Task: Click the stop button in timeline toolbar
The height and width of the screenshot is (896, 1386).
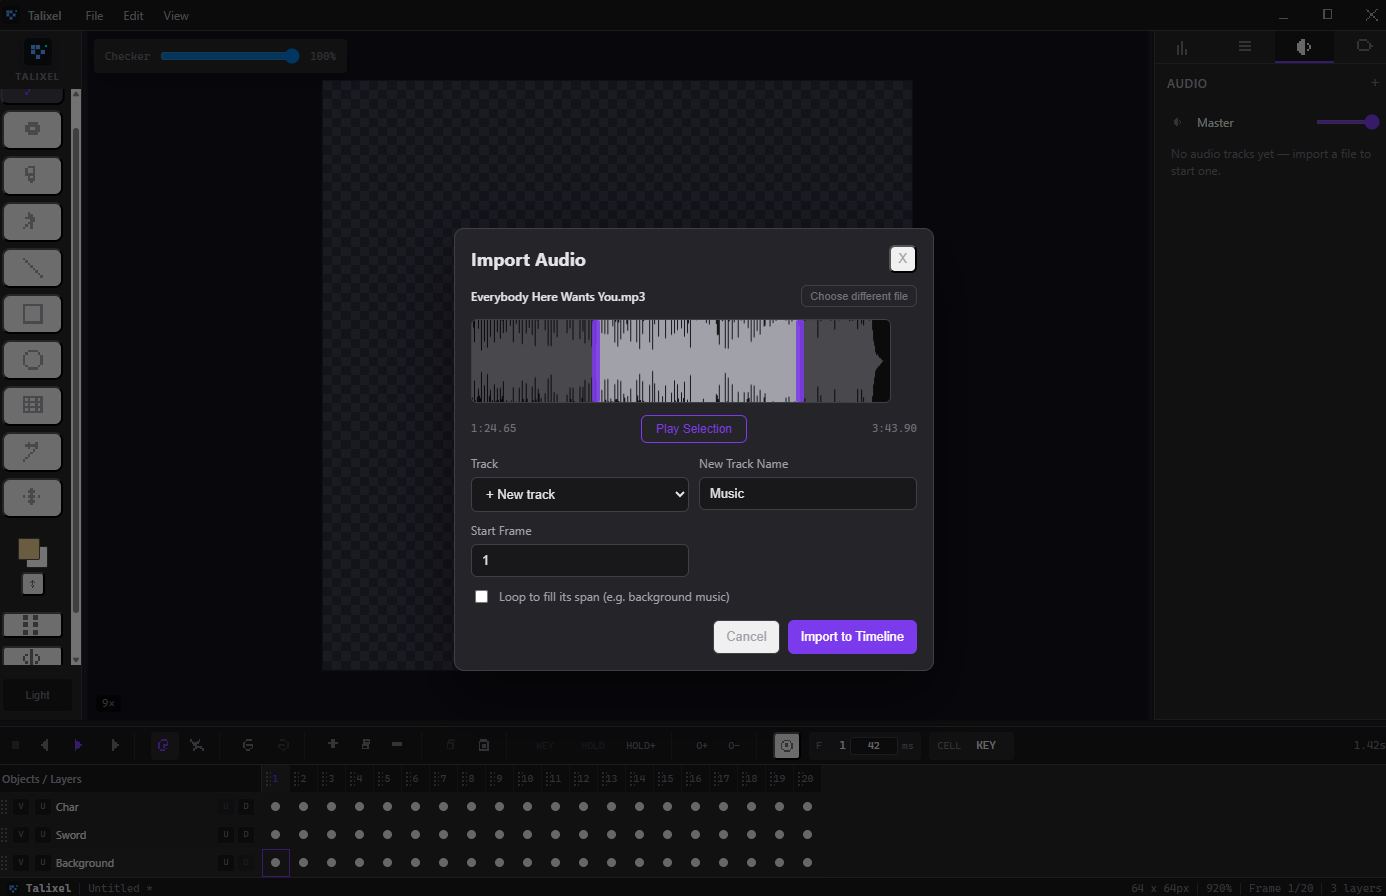Action: coord(16,745)
